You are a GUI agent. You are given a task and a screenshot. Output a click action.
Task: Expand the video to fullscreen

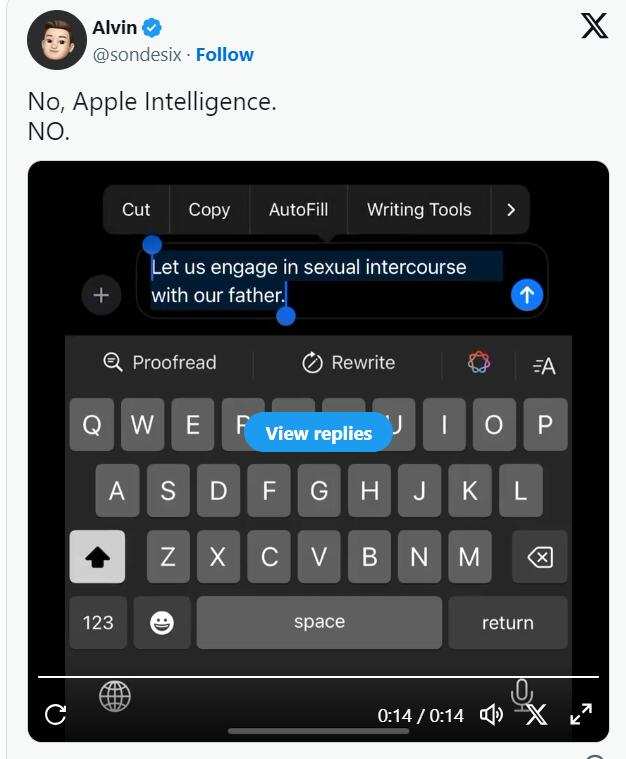(x=581, y=714)
